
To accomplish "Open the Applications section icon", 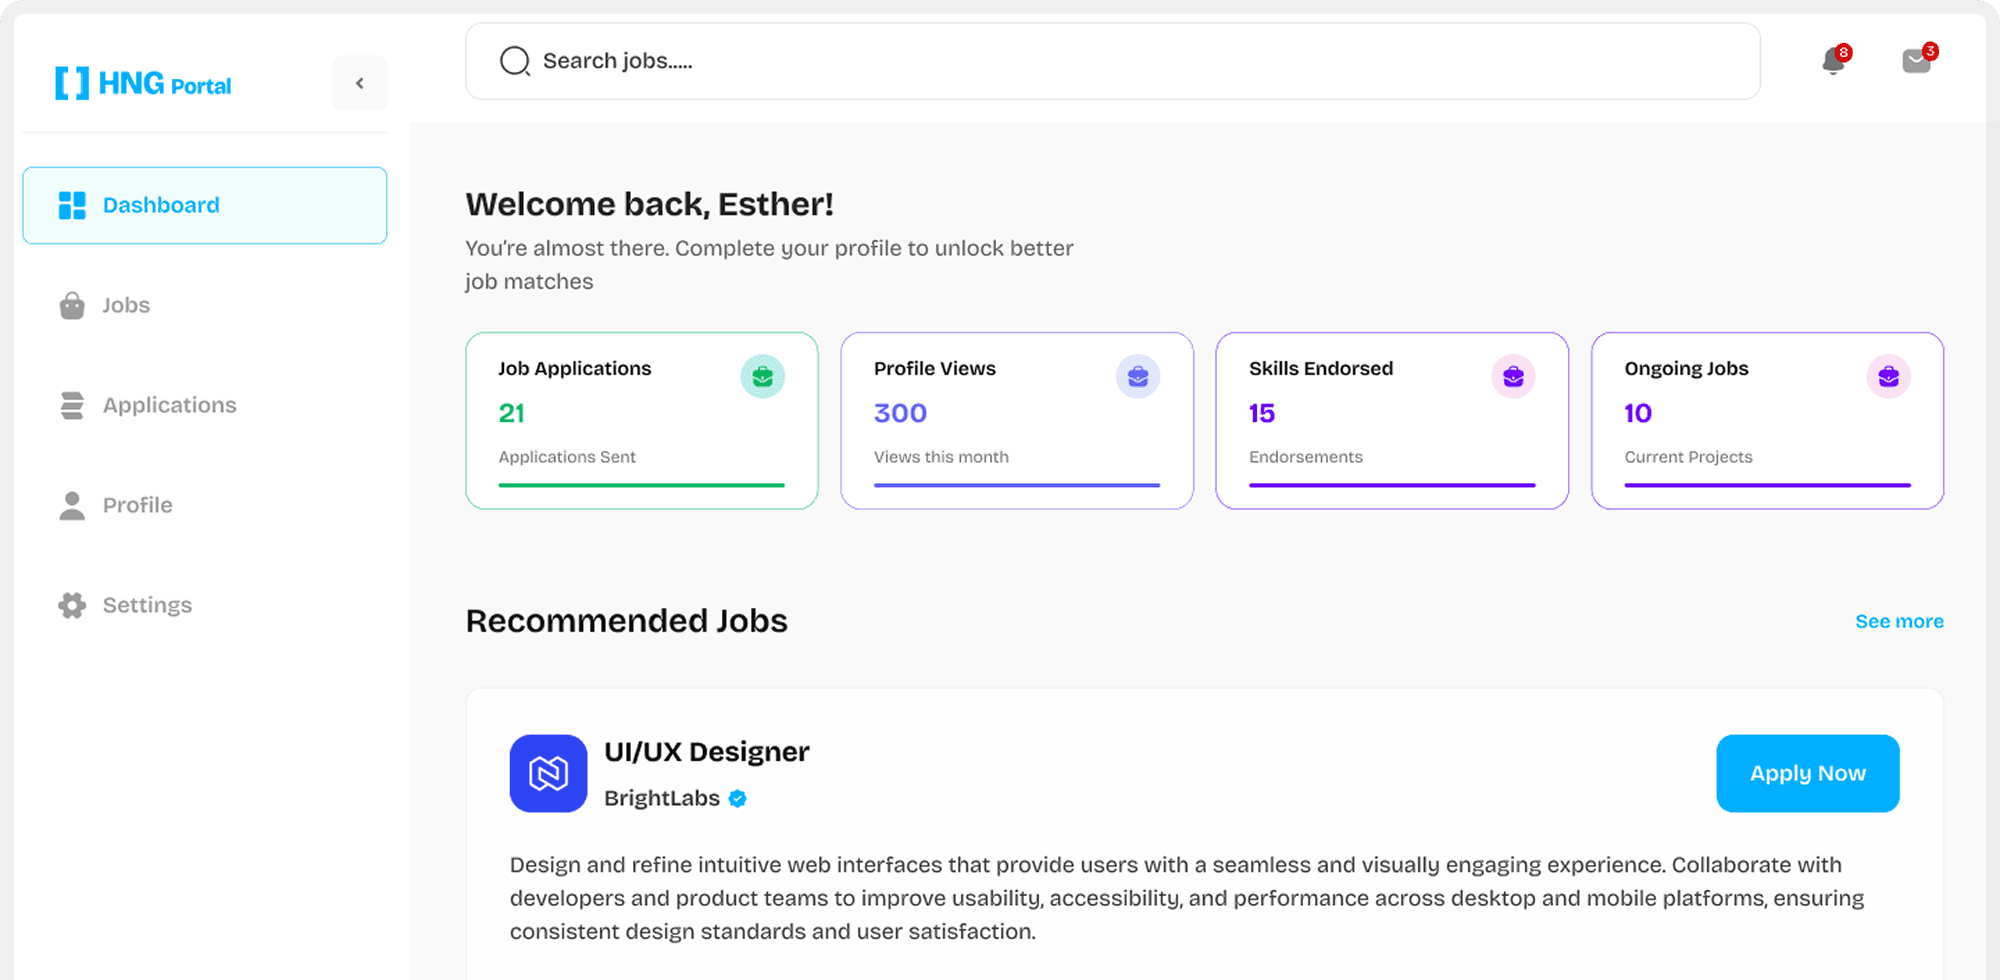I will [x=71, y=405].
